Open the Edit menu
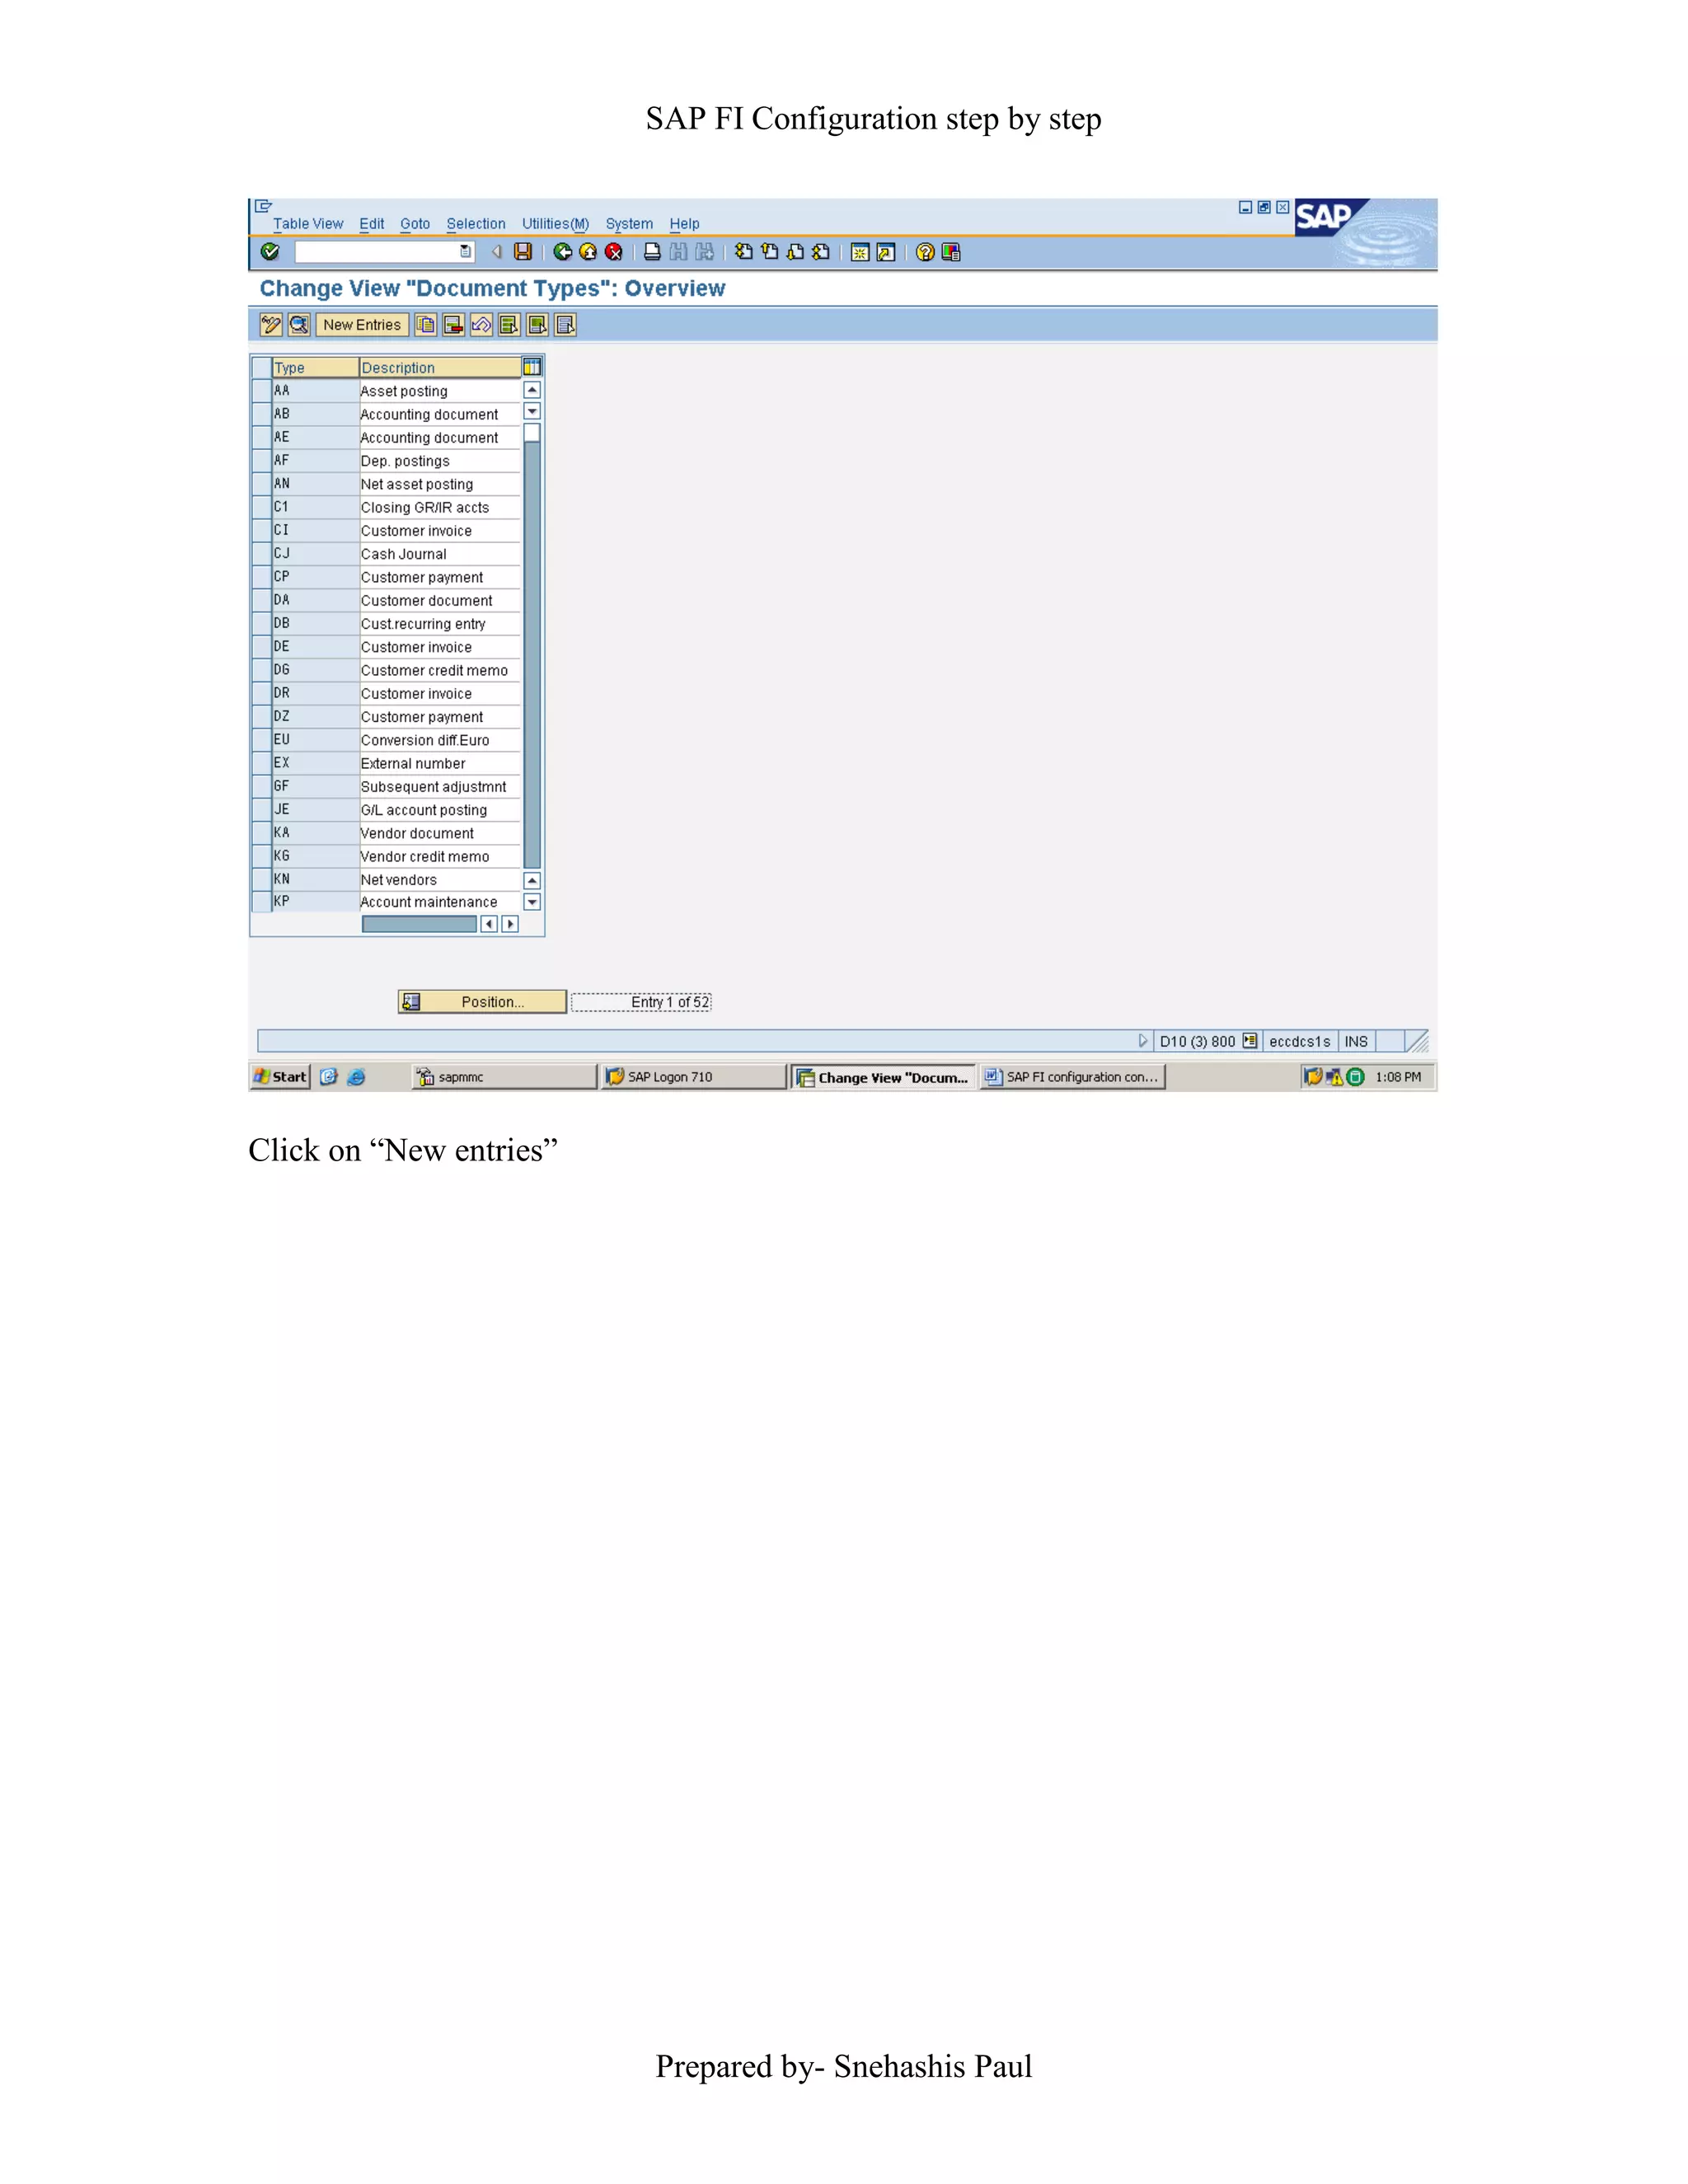Image resolution: width=1688 pixels, height=2184 pixels. pyautogui.click(x=372, y=224)
